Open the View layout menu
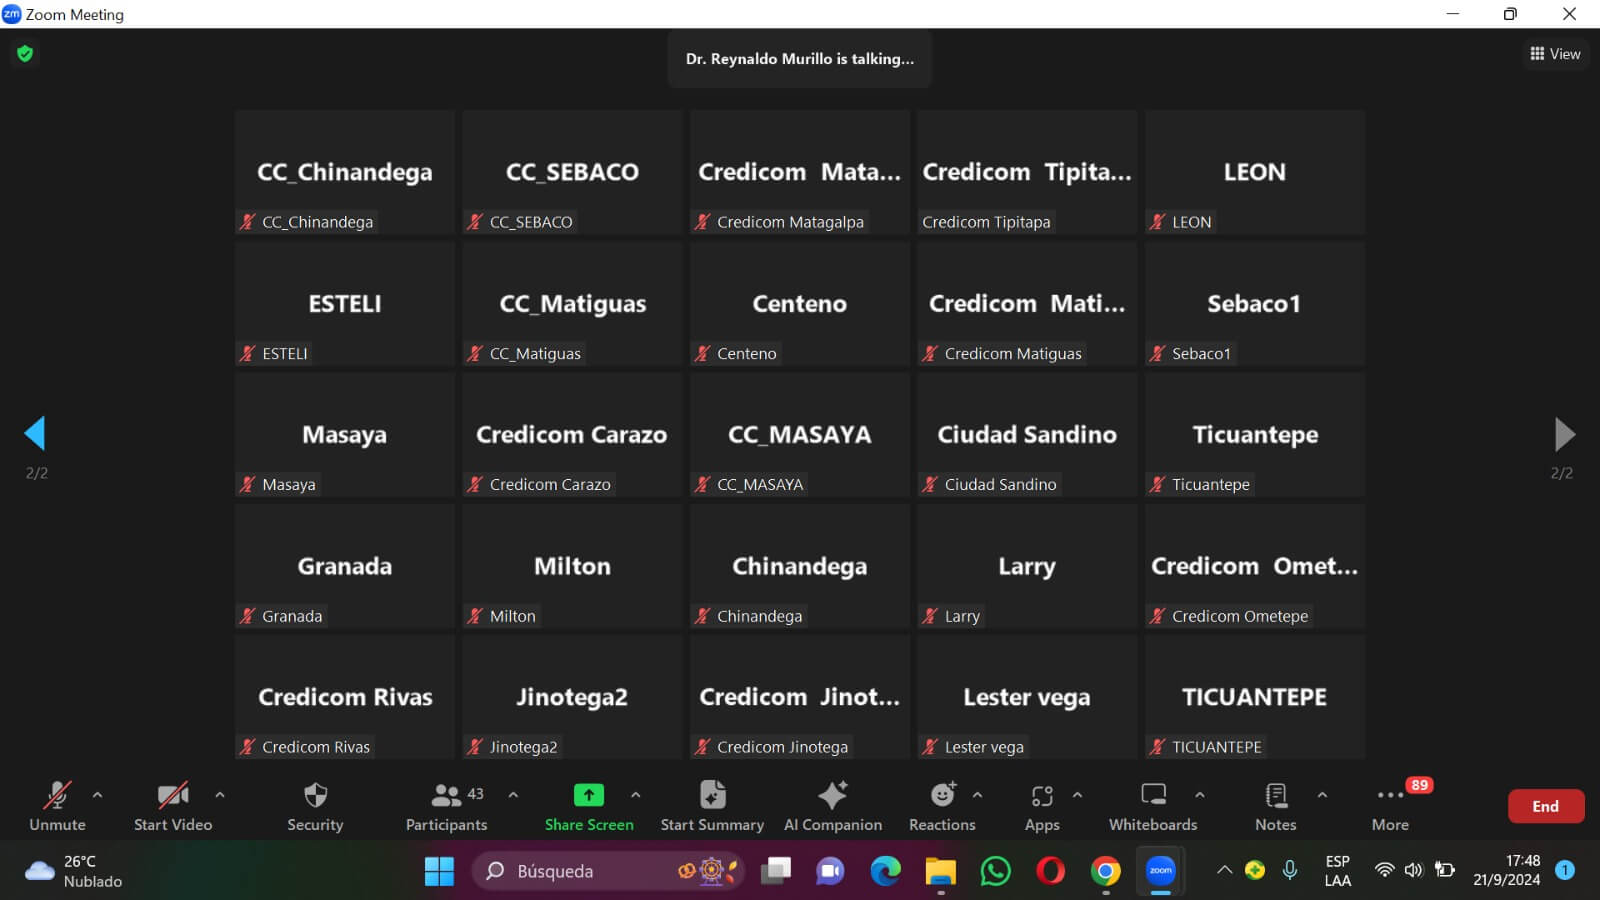Screen dimensions: 1600x900 (1555, 54)
